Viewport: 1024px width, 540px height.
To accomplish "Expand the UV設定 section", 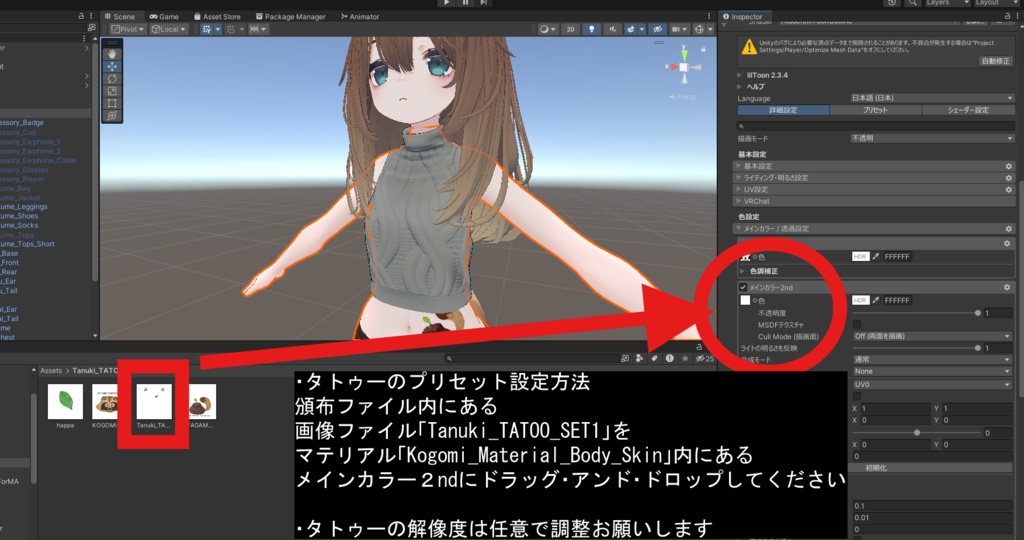I will pyautogui.click(x=875, y=189).
